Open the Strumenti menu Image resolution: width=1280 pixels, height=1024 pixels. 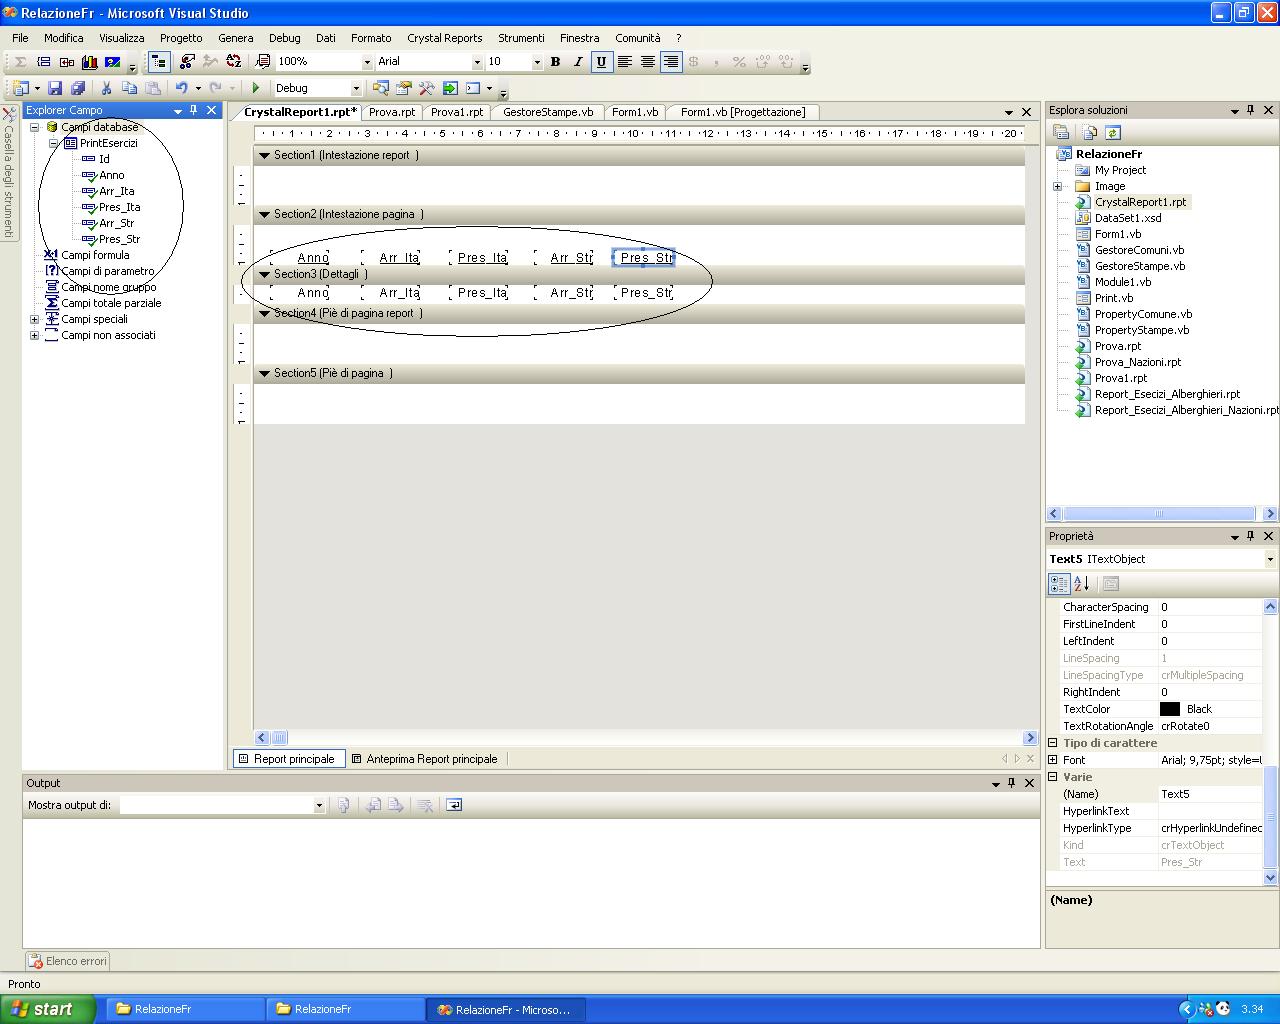(521, 38)
